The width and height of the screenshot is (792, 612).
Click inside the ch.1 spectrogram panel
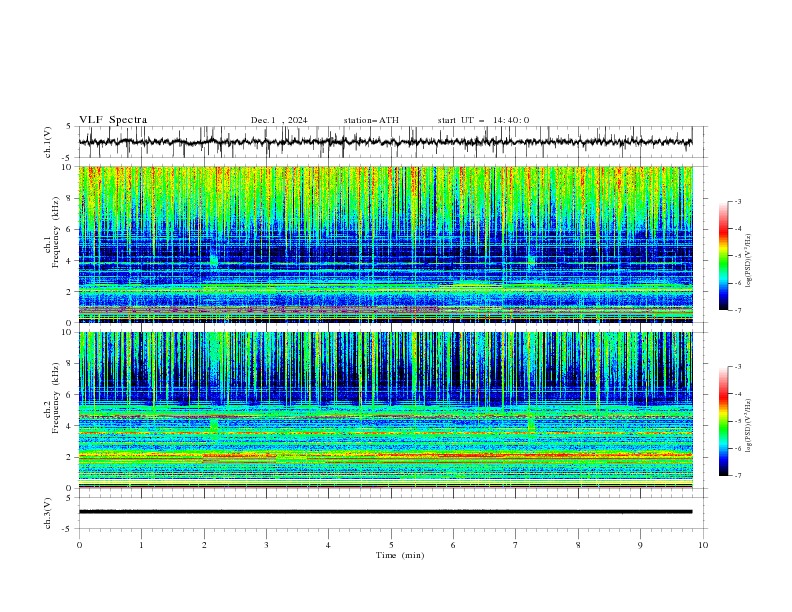(x=385, y=244)
